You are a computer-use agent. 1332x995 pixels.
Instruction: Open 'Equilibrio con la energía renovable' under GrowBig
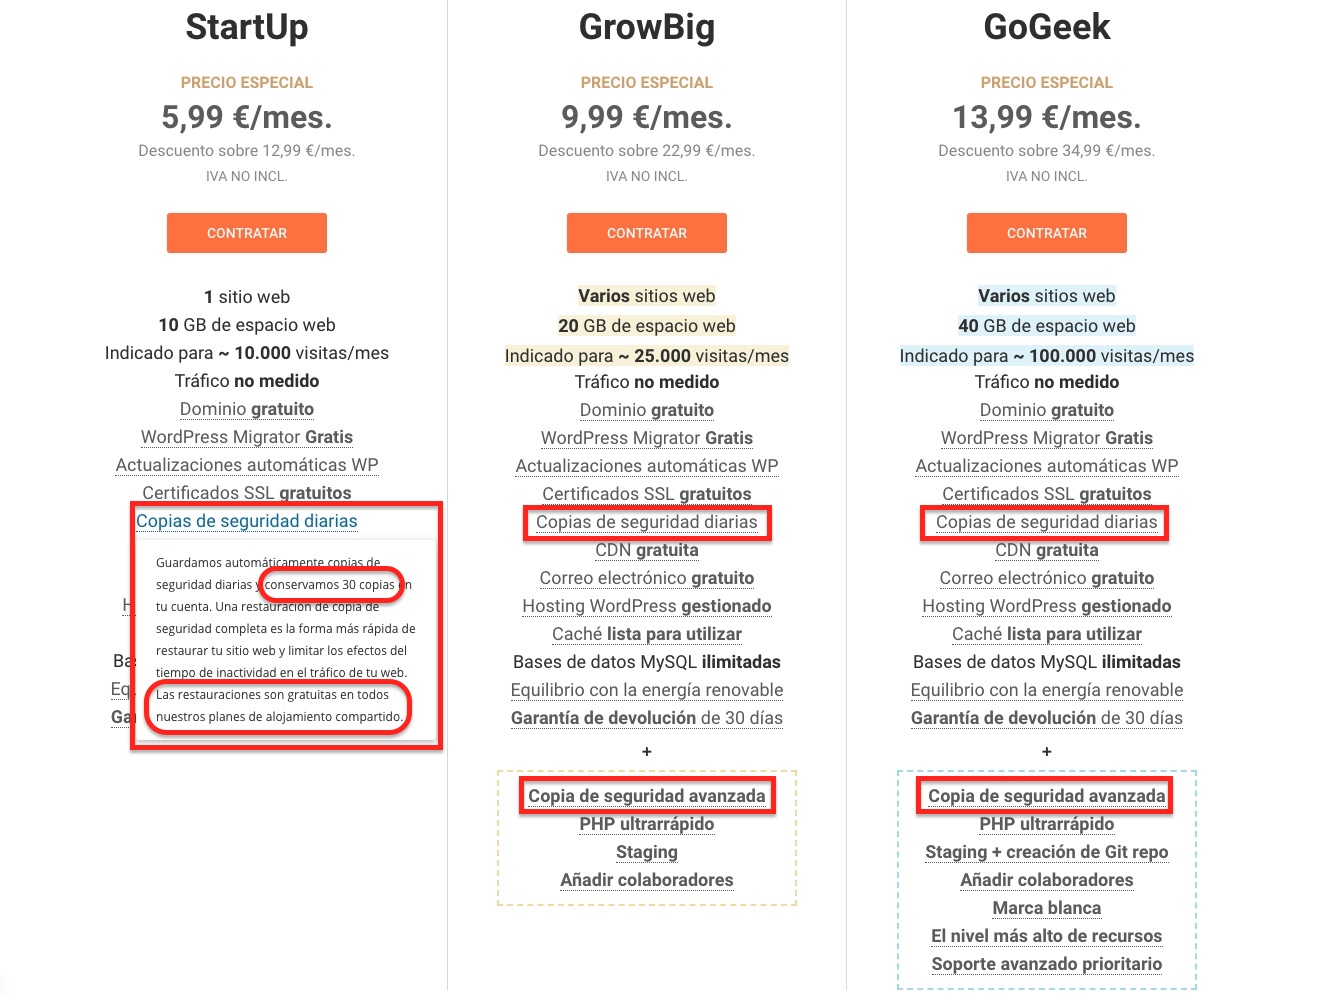pyautogui.click(x=646, y=690)
